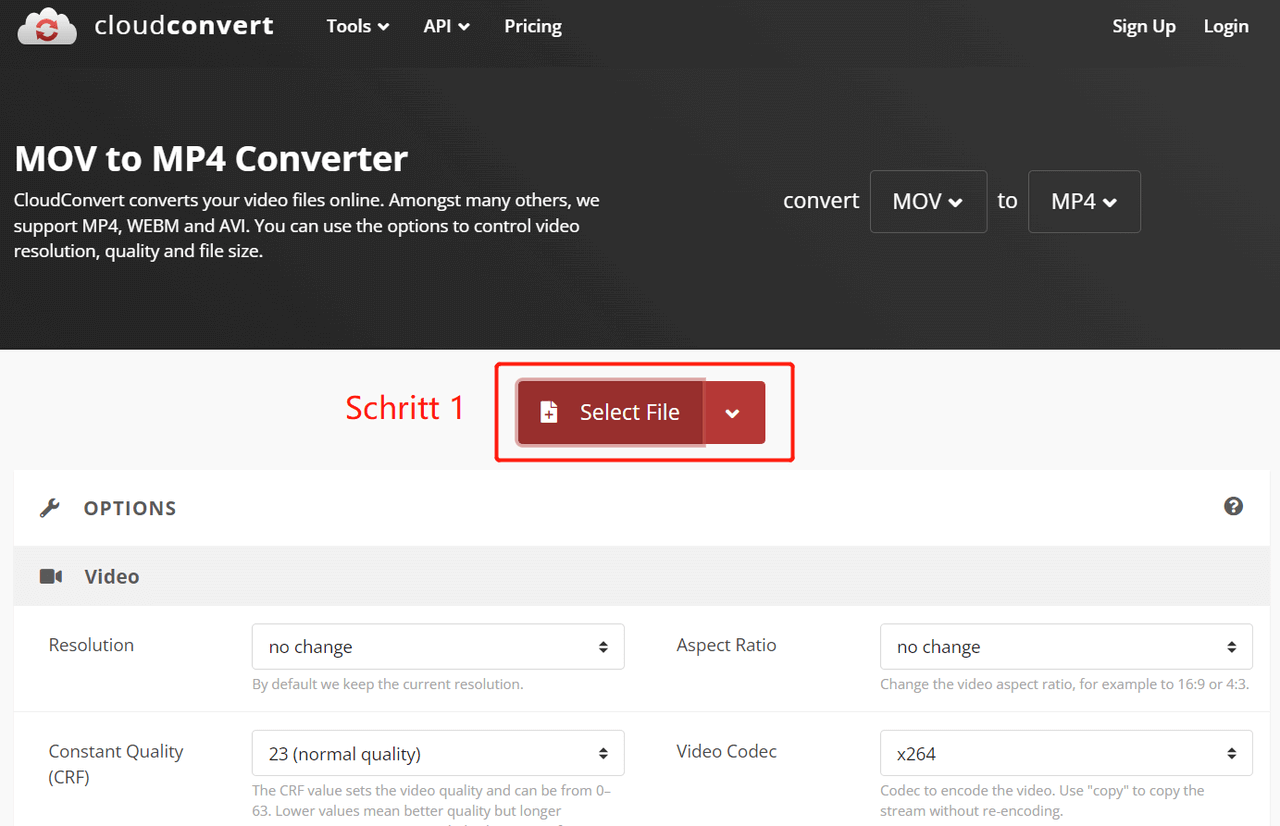
Task: Go to the Pricing page
Action: 533,26
